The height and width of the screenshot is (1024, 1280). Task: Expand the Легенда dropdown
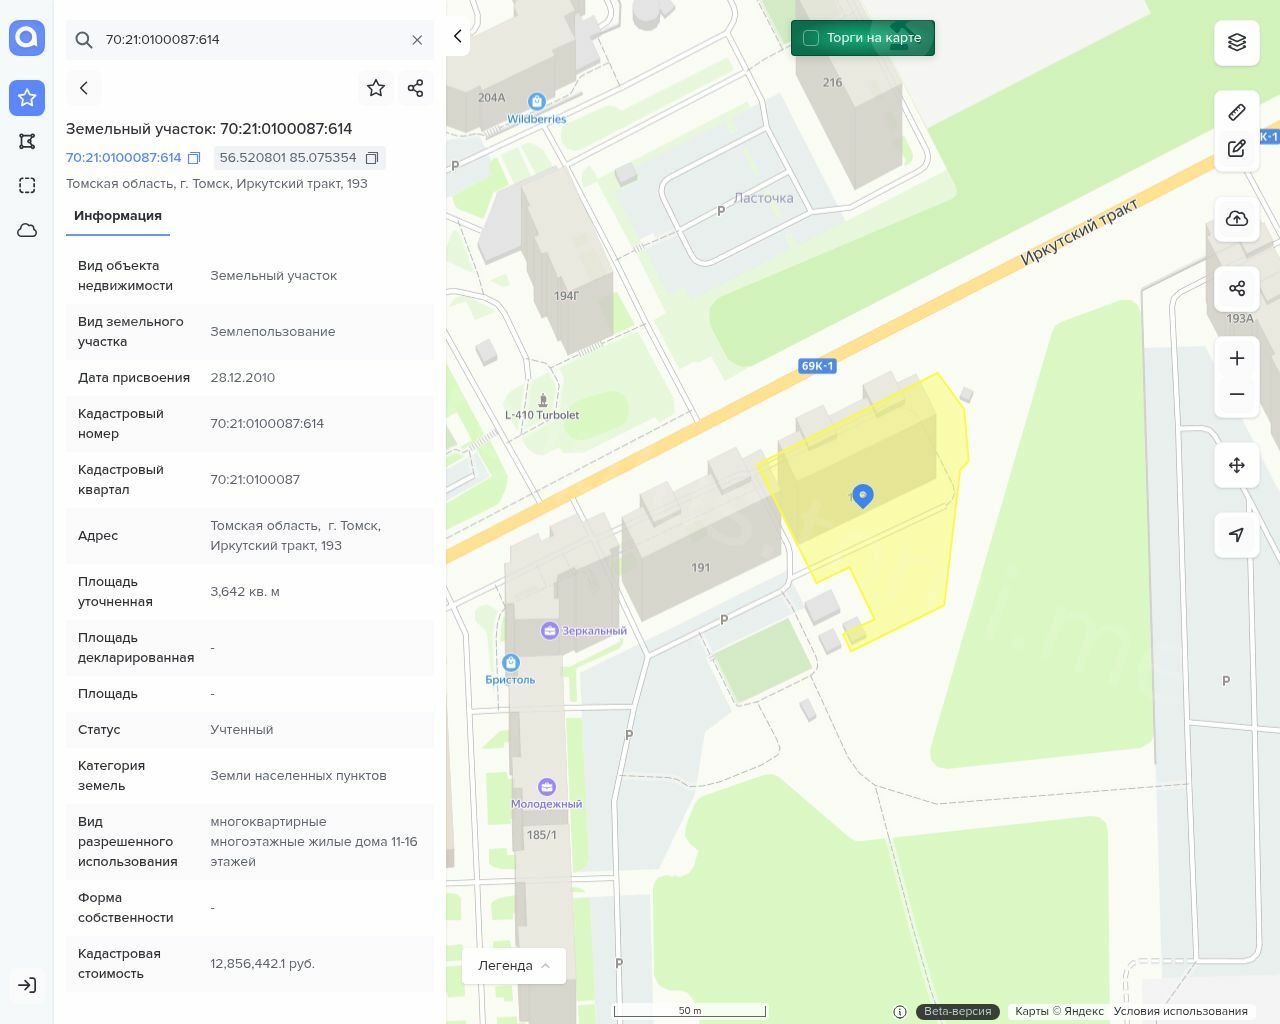(x=514, y=966)
